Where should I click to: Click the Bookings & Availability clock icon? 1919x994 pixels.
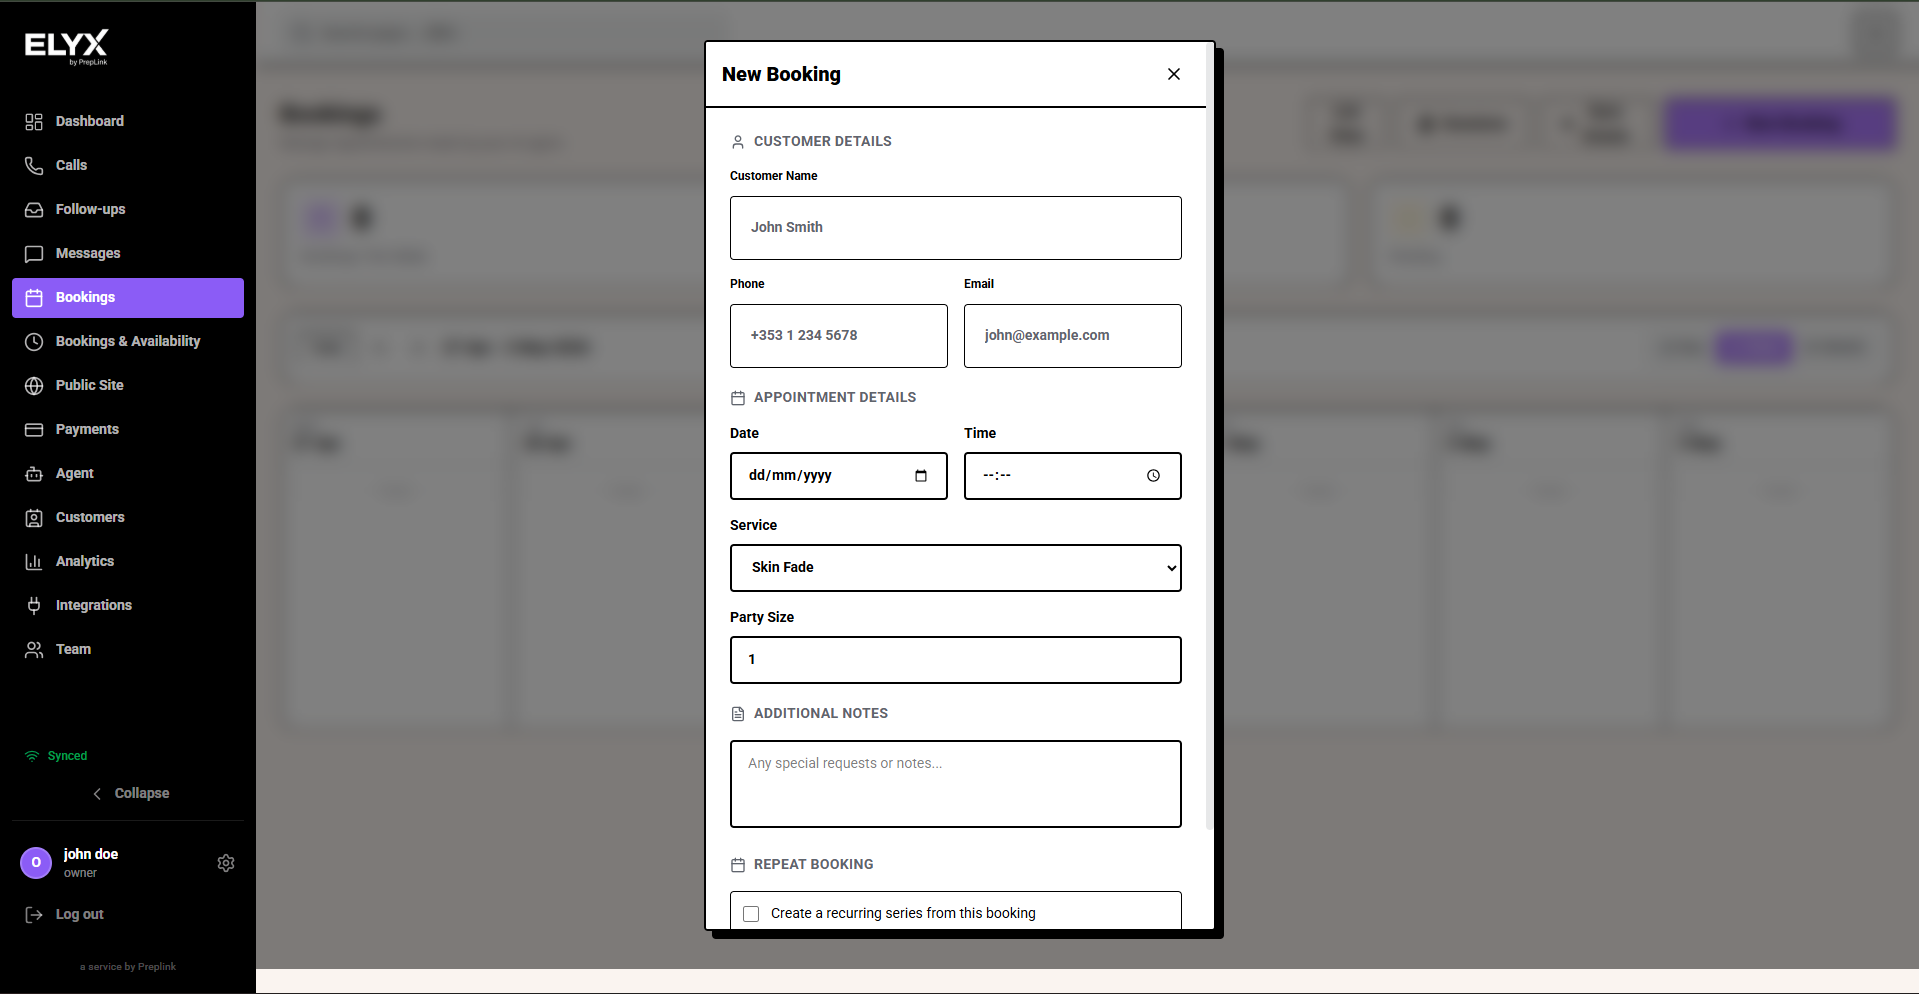pos(34,341)
